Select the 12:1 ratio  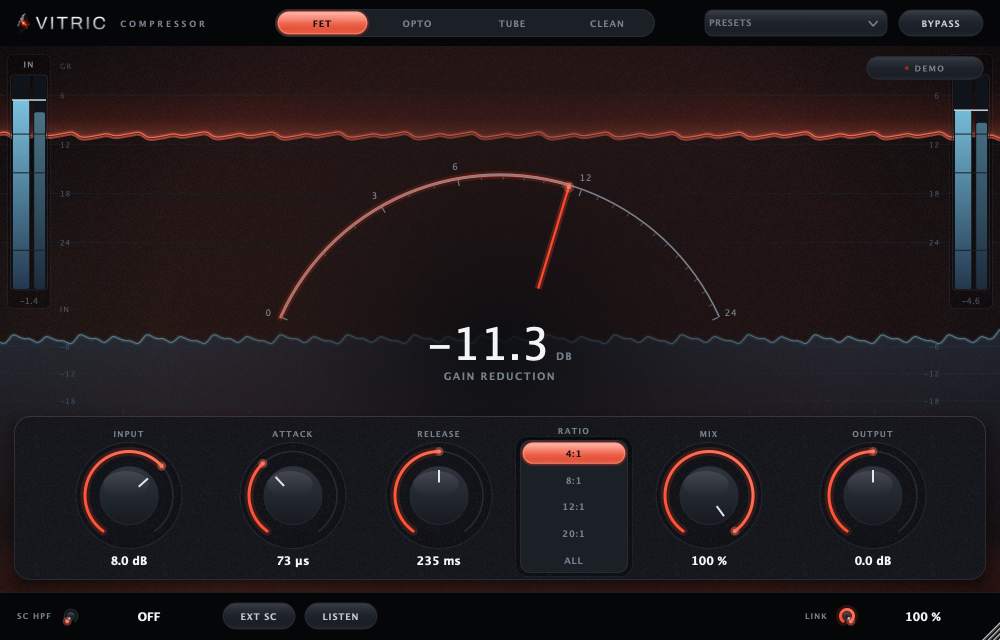[573, 507]
